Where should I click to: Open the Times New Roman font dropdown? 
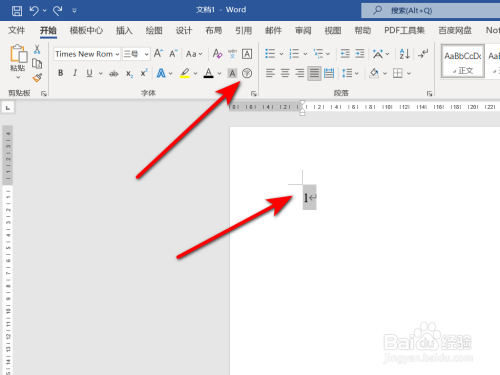click(x=87, y=54)
